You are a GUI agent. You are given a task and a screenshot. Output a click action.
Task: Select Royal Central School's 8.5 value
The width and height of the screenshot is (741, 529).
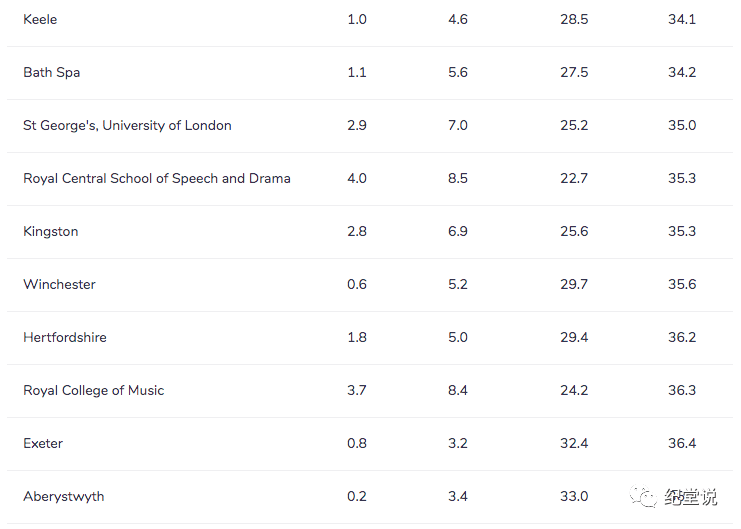coord(458,178)
